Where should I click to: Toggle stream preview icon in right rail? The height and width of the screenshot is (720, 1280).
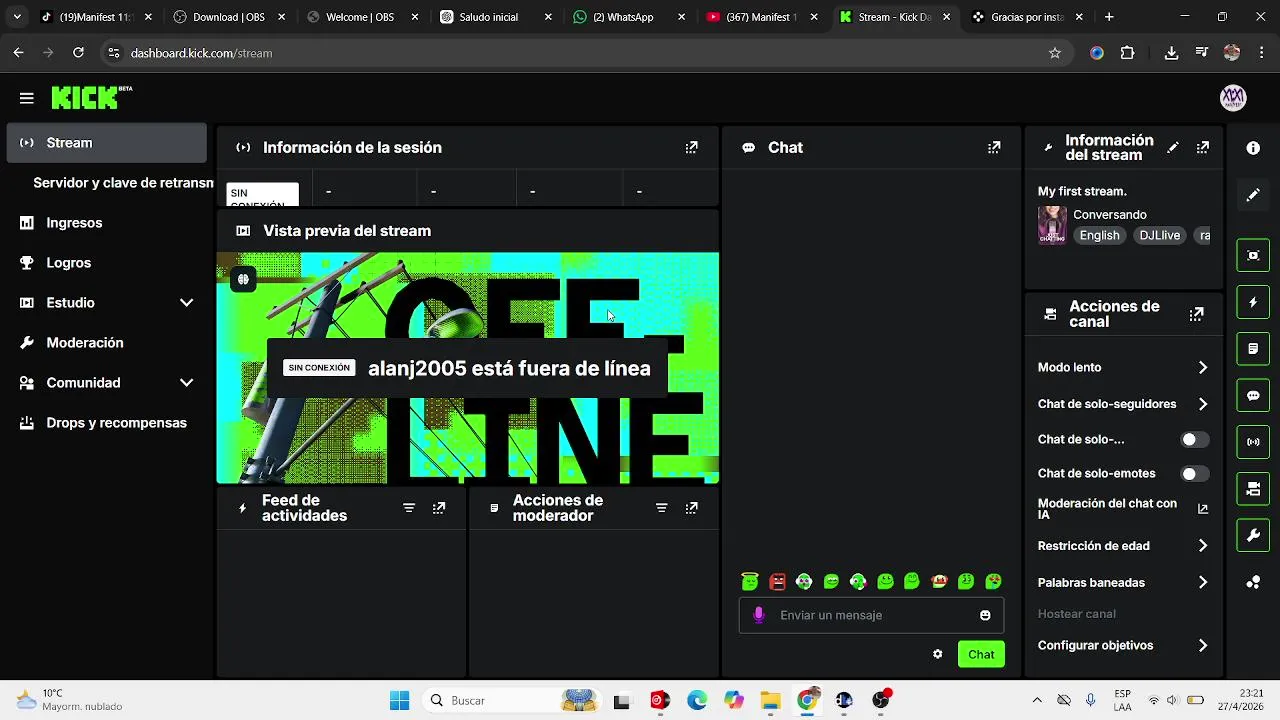(x=1253, y=255)
